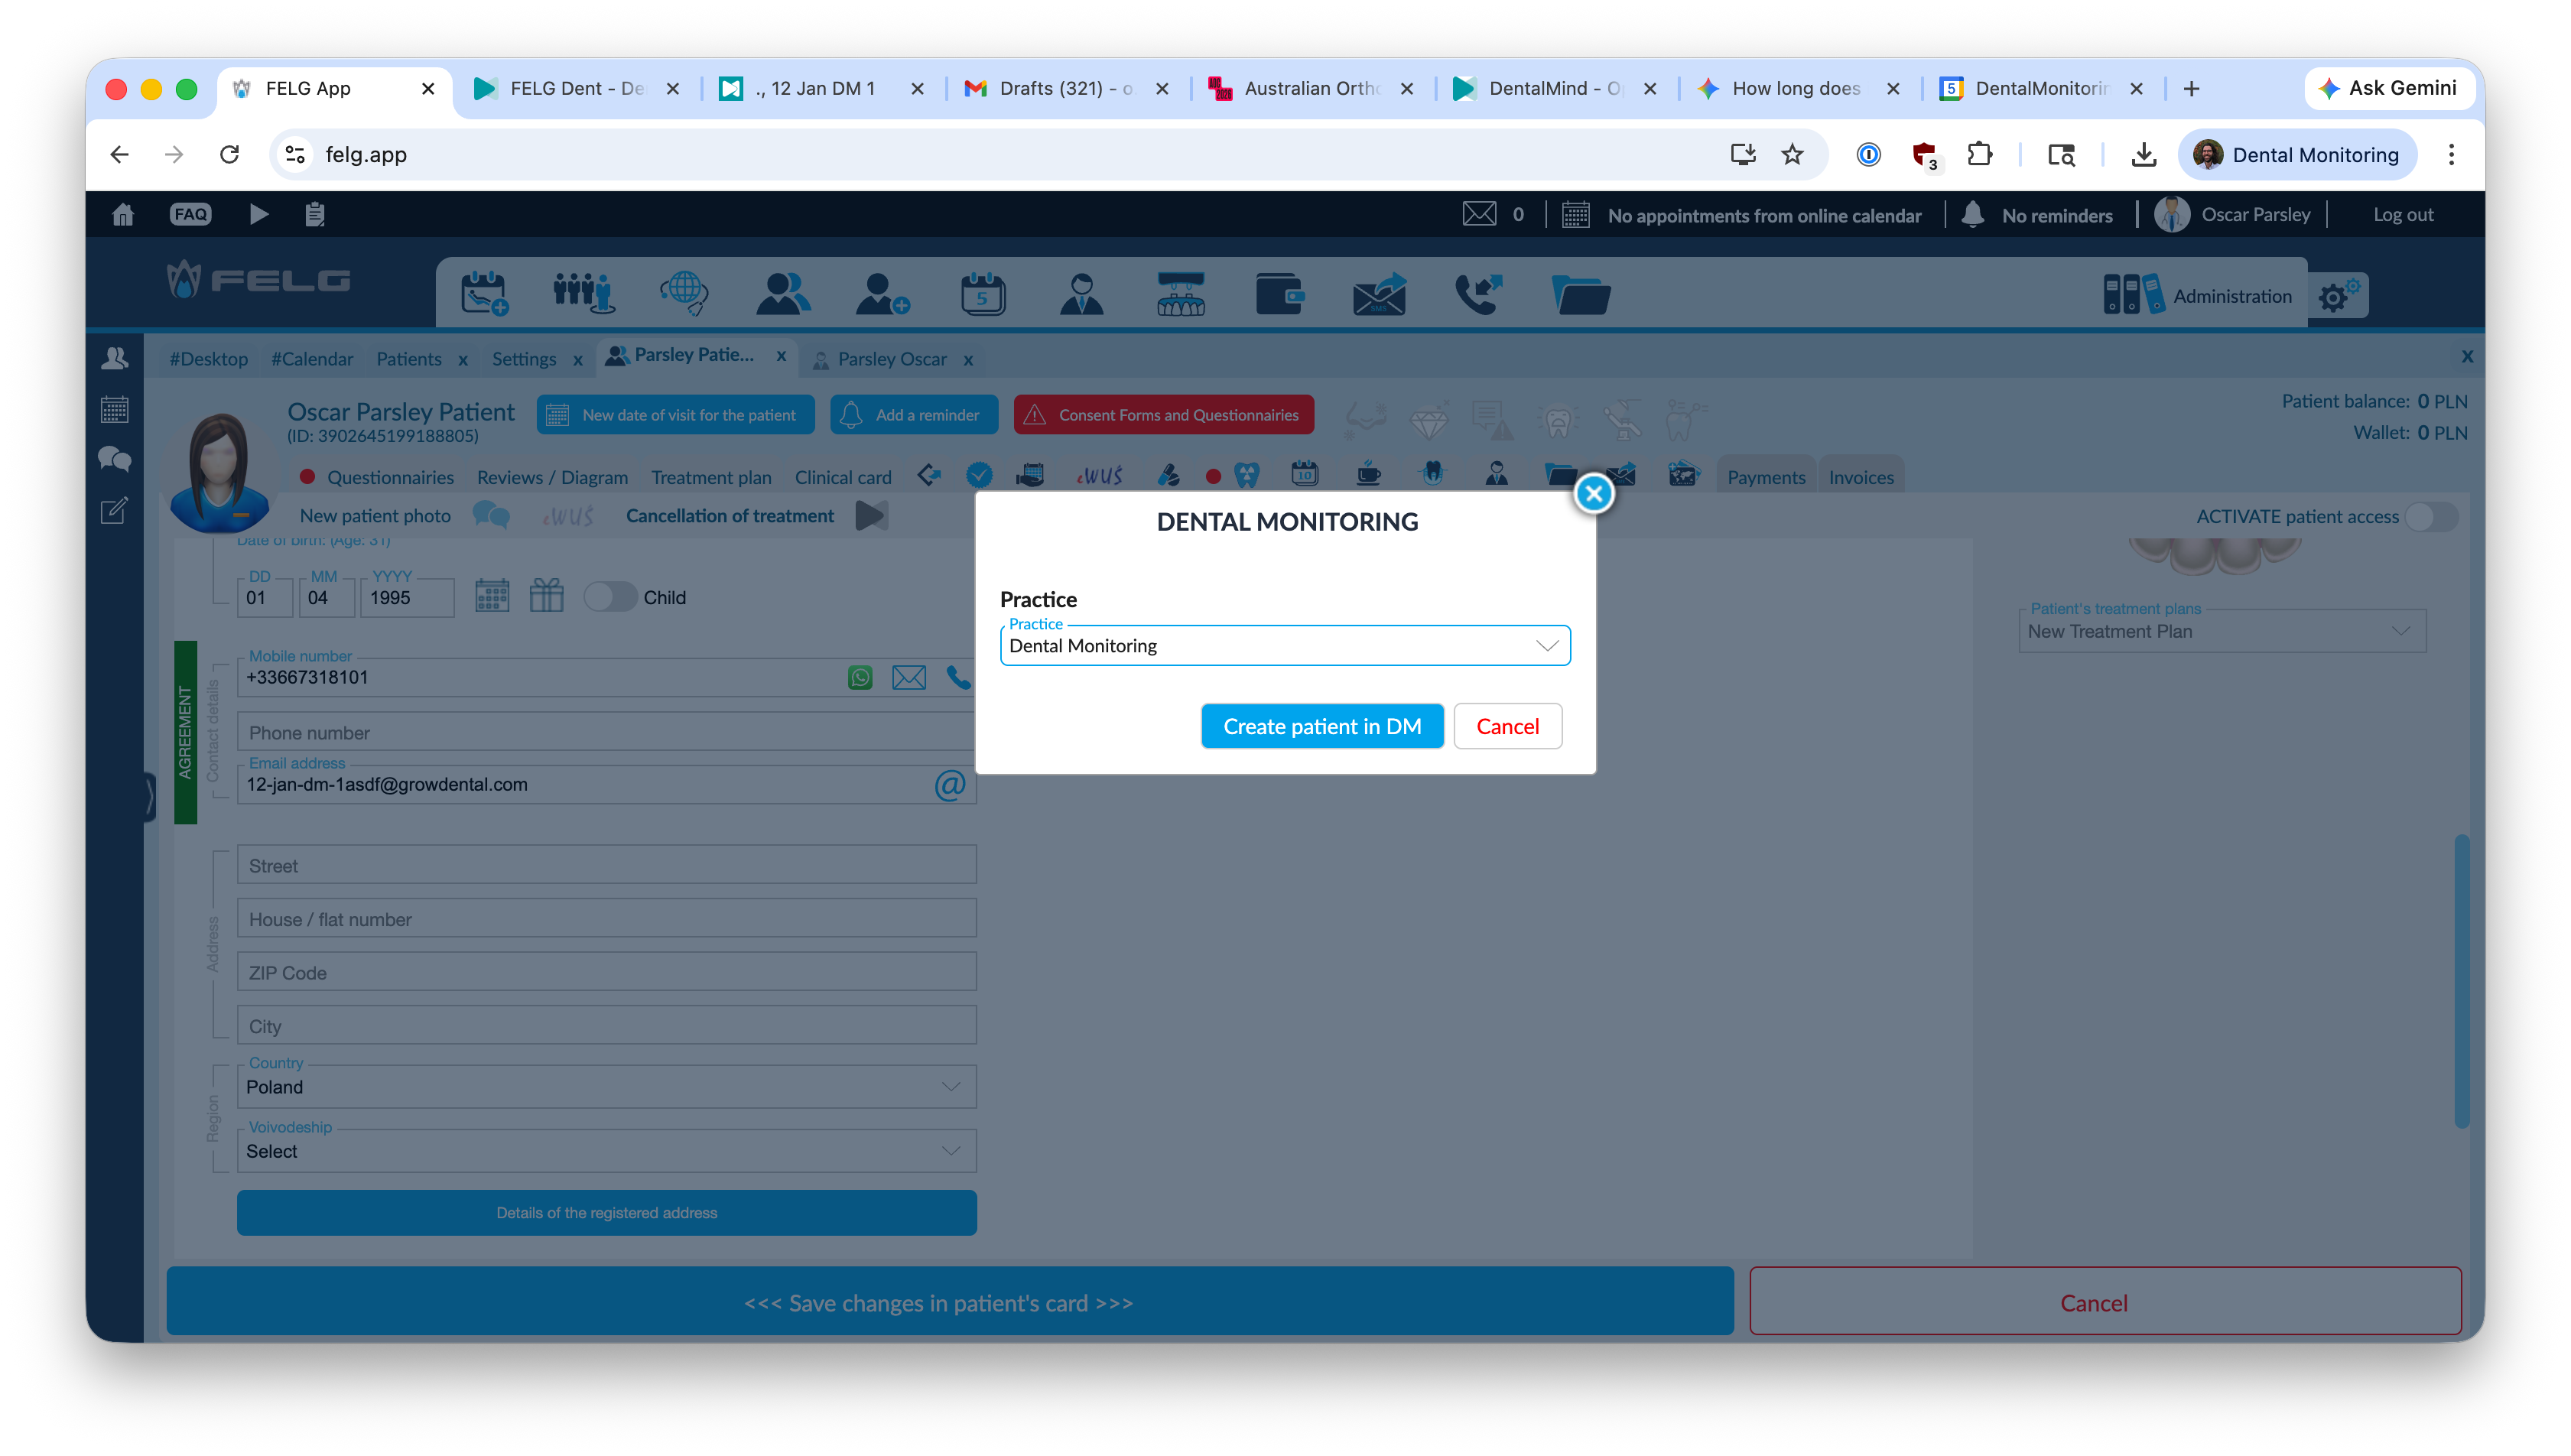The image size is (2571, 1456).
Task: Bookmark the page with the star icon
Action: click(1792, 154)
